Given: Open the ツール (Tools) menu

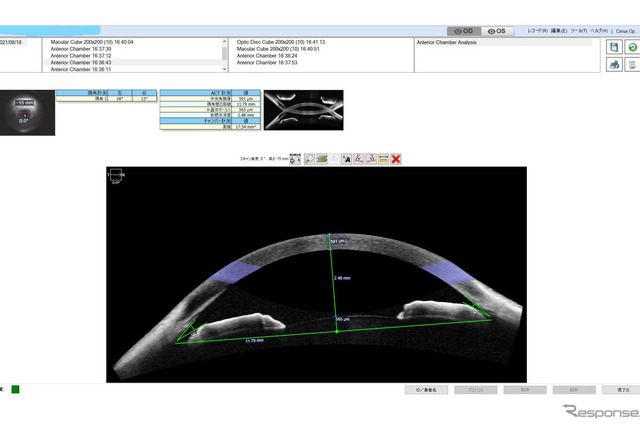Looking at the screenshot, I should click(x=578, y=31).
